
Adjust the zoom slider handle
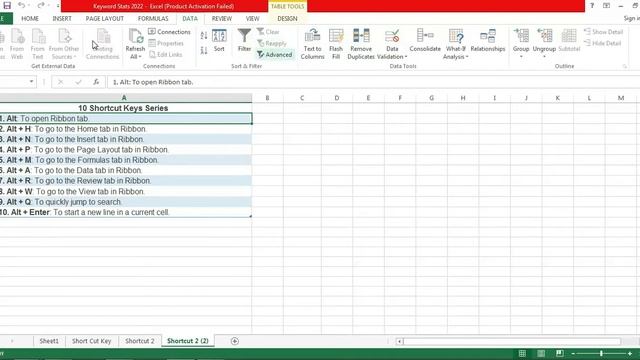[601, 353]
